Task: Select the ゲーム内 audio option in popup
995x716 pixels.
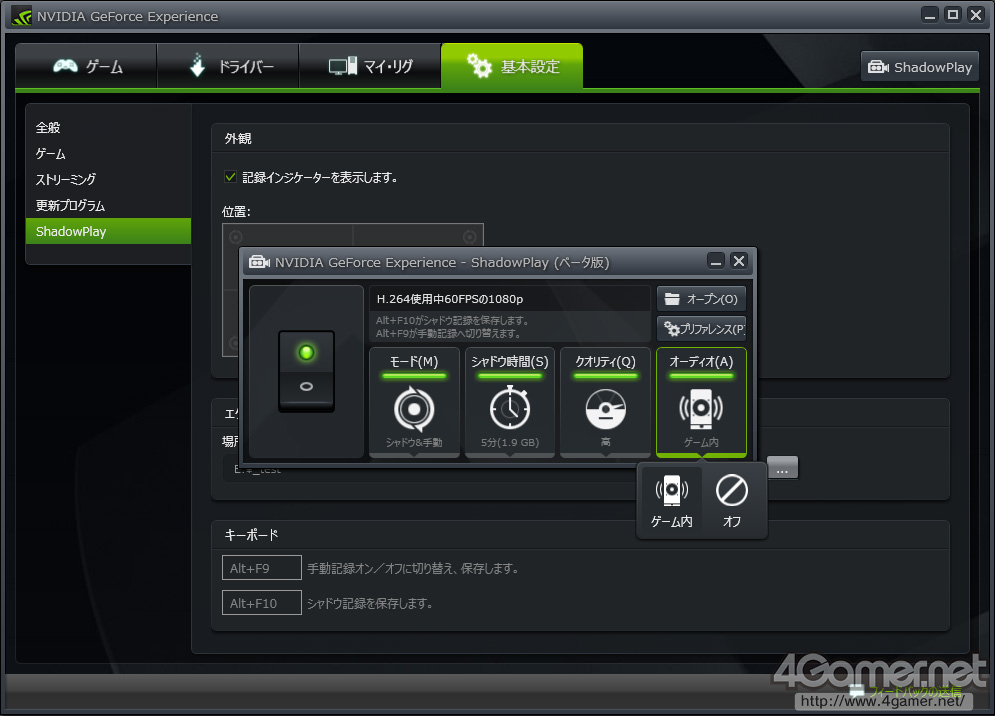Action: 671,501
